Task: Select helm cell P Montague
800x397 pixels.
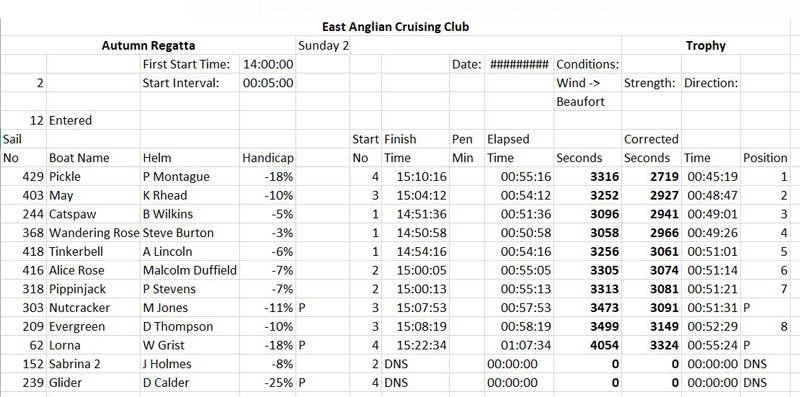Action: click(190, 177)
